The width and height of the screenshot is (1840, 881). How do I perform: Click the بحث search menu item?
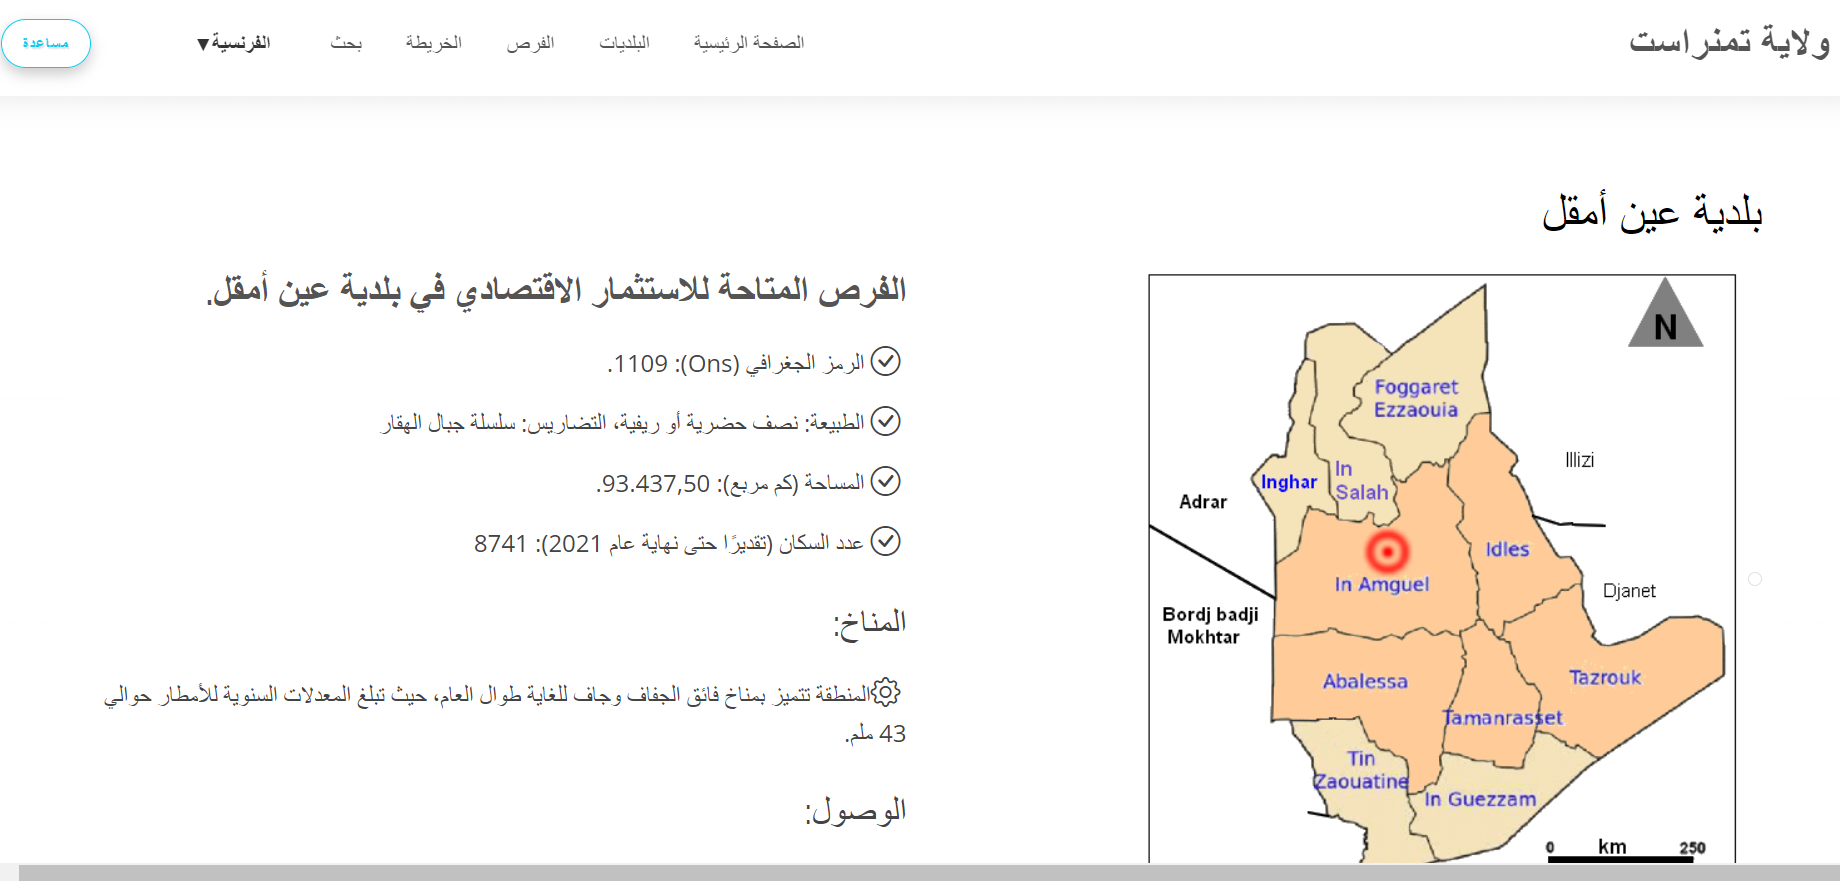click(x=346, y=43)
